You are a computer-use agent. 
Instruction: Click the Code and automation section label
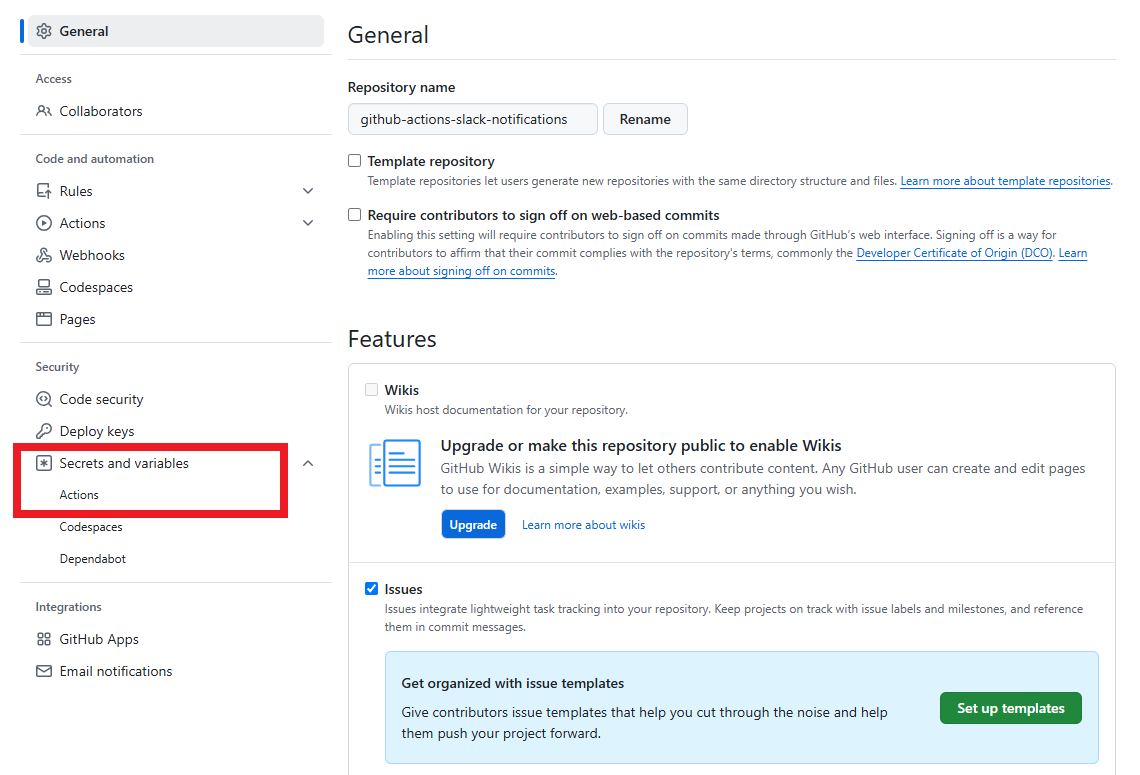[x=95, y=159]
